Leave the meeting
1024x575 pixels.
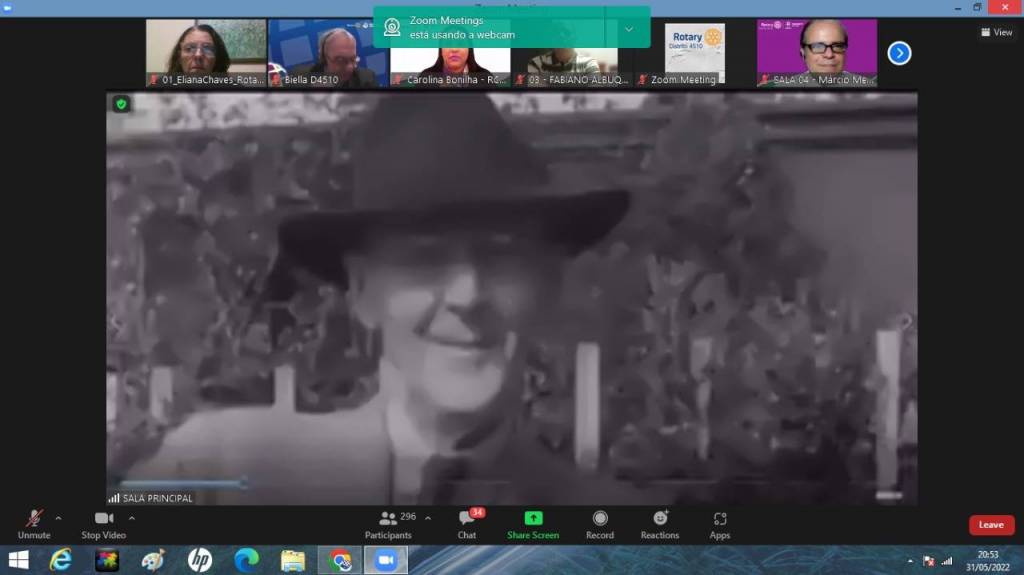tap(991, 525)
